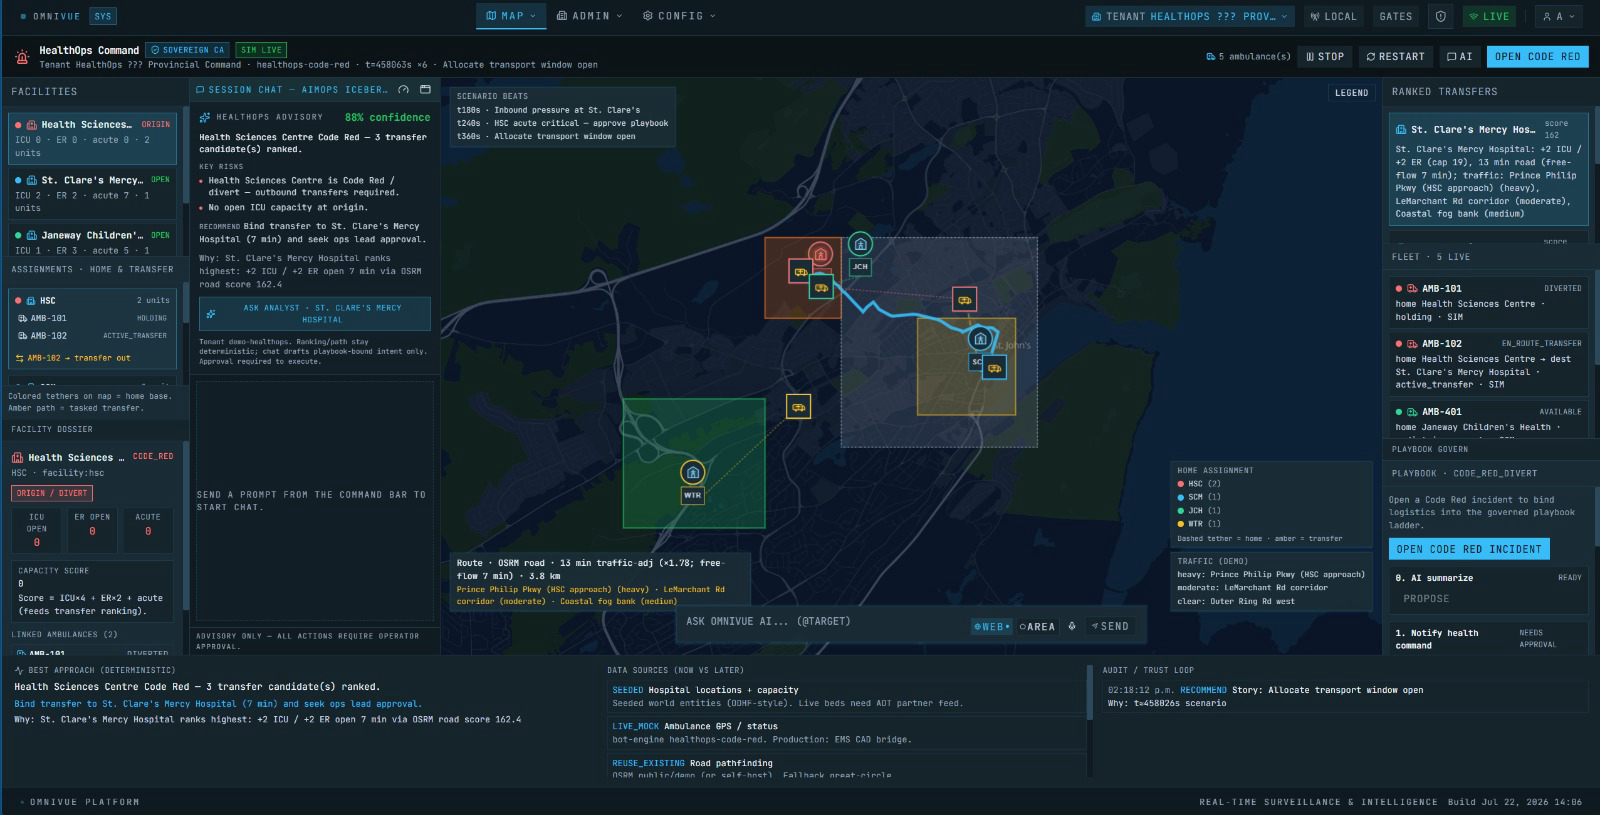Screen dimensions: 1600x815
Task: Click the ambulance icon next to AMB-101 in Fleet
Action: pyautogui.click(x=1412, y=288)
